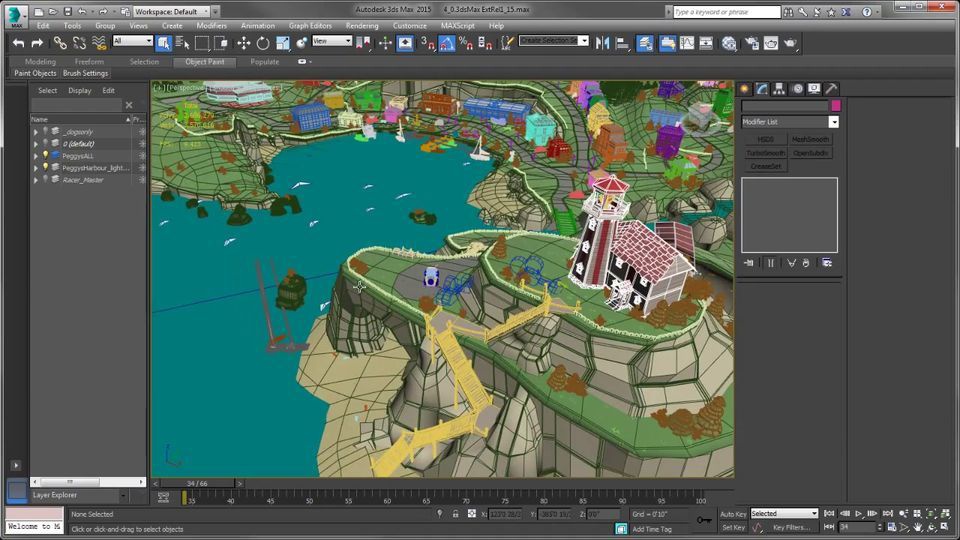
Task: Switch to the Freeform ribbon tab
Action: (x=89, y=62)
